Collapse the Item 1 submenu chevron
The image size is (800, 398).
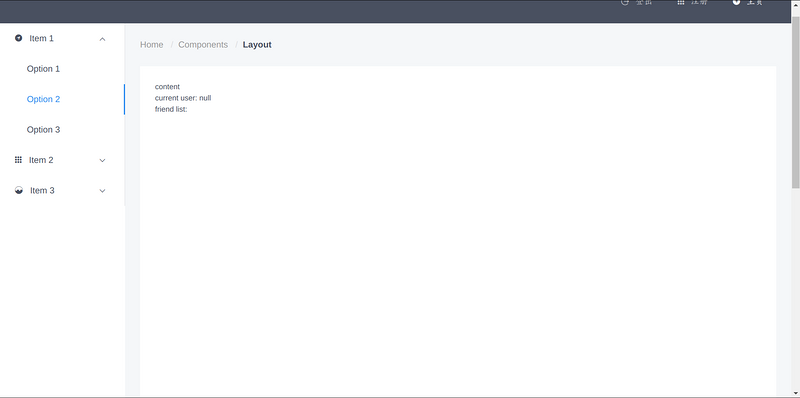(102, 39)
